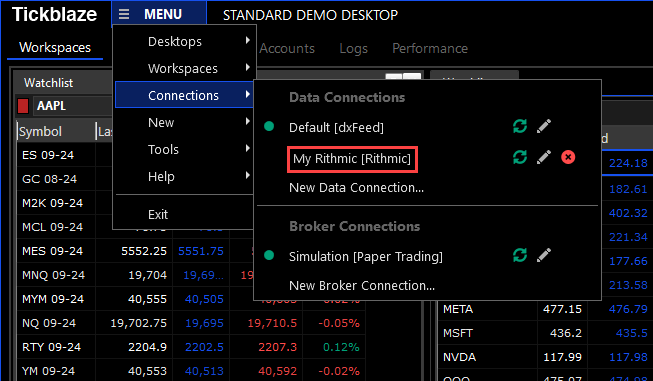Open the Connections submenu
The width and height of the screenshot is (653, 381).
pyautogui.click(x=184, y=95)
